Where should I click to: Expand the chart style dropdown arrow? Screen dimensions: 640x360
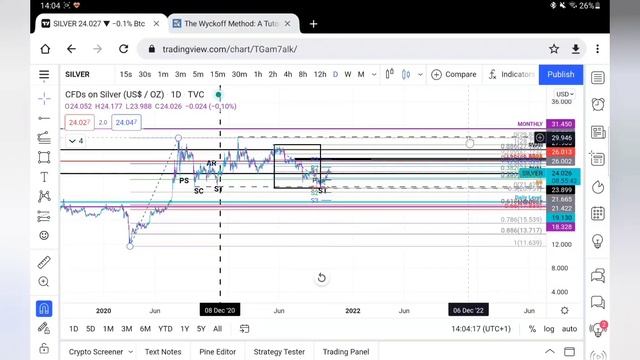pos(420,75)
